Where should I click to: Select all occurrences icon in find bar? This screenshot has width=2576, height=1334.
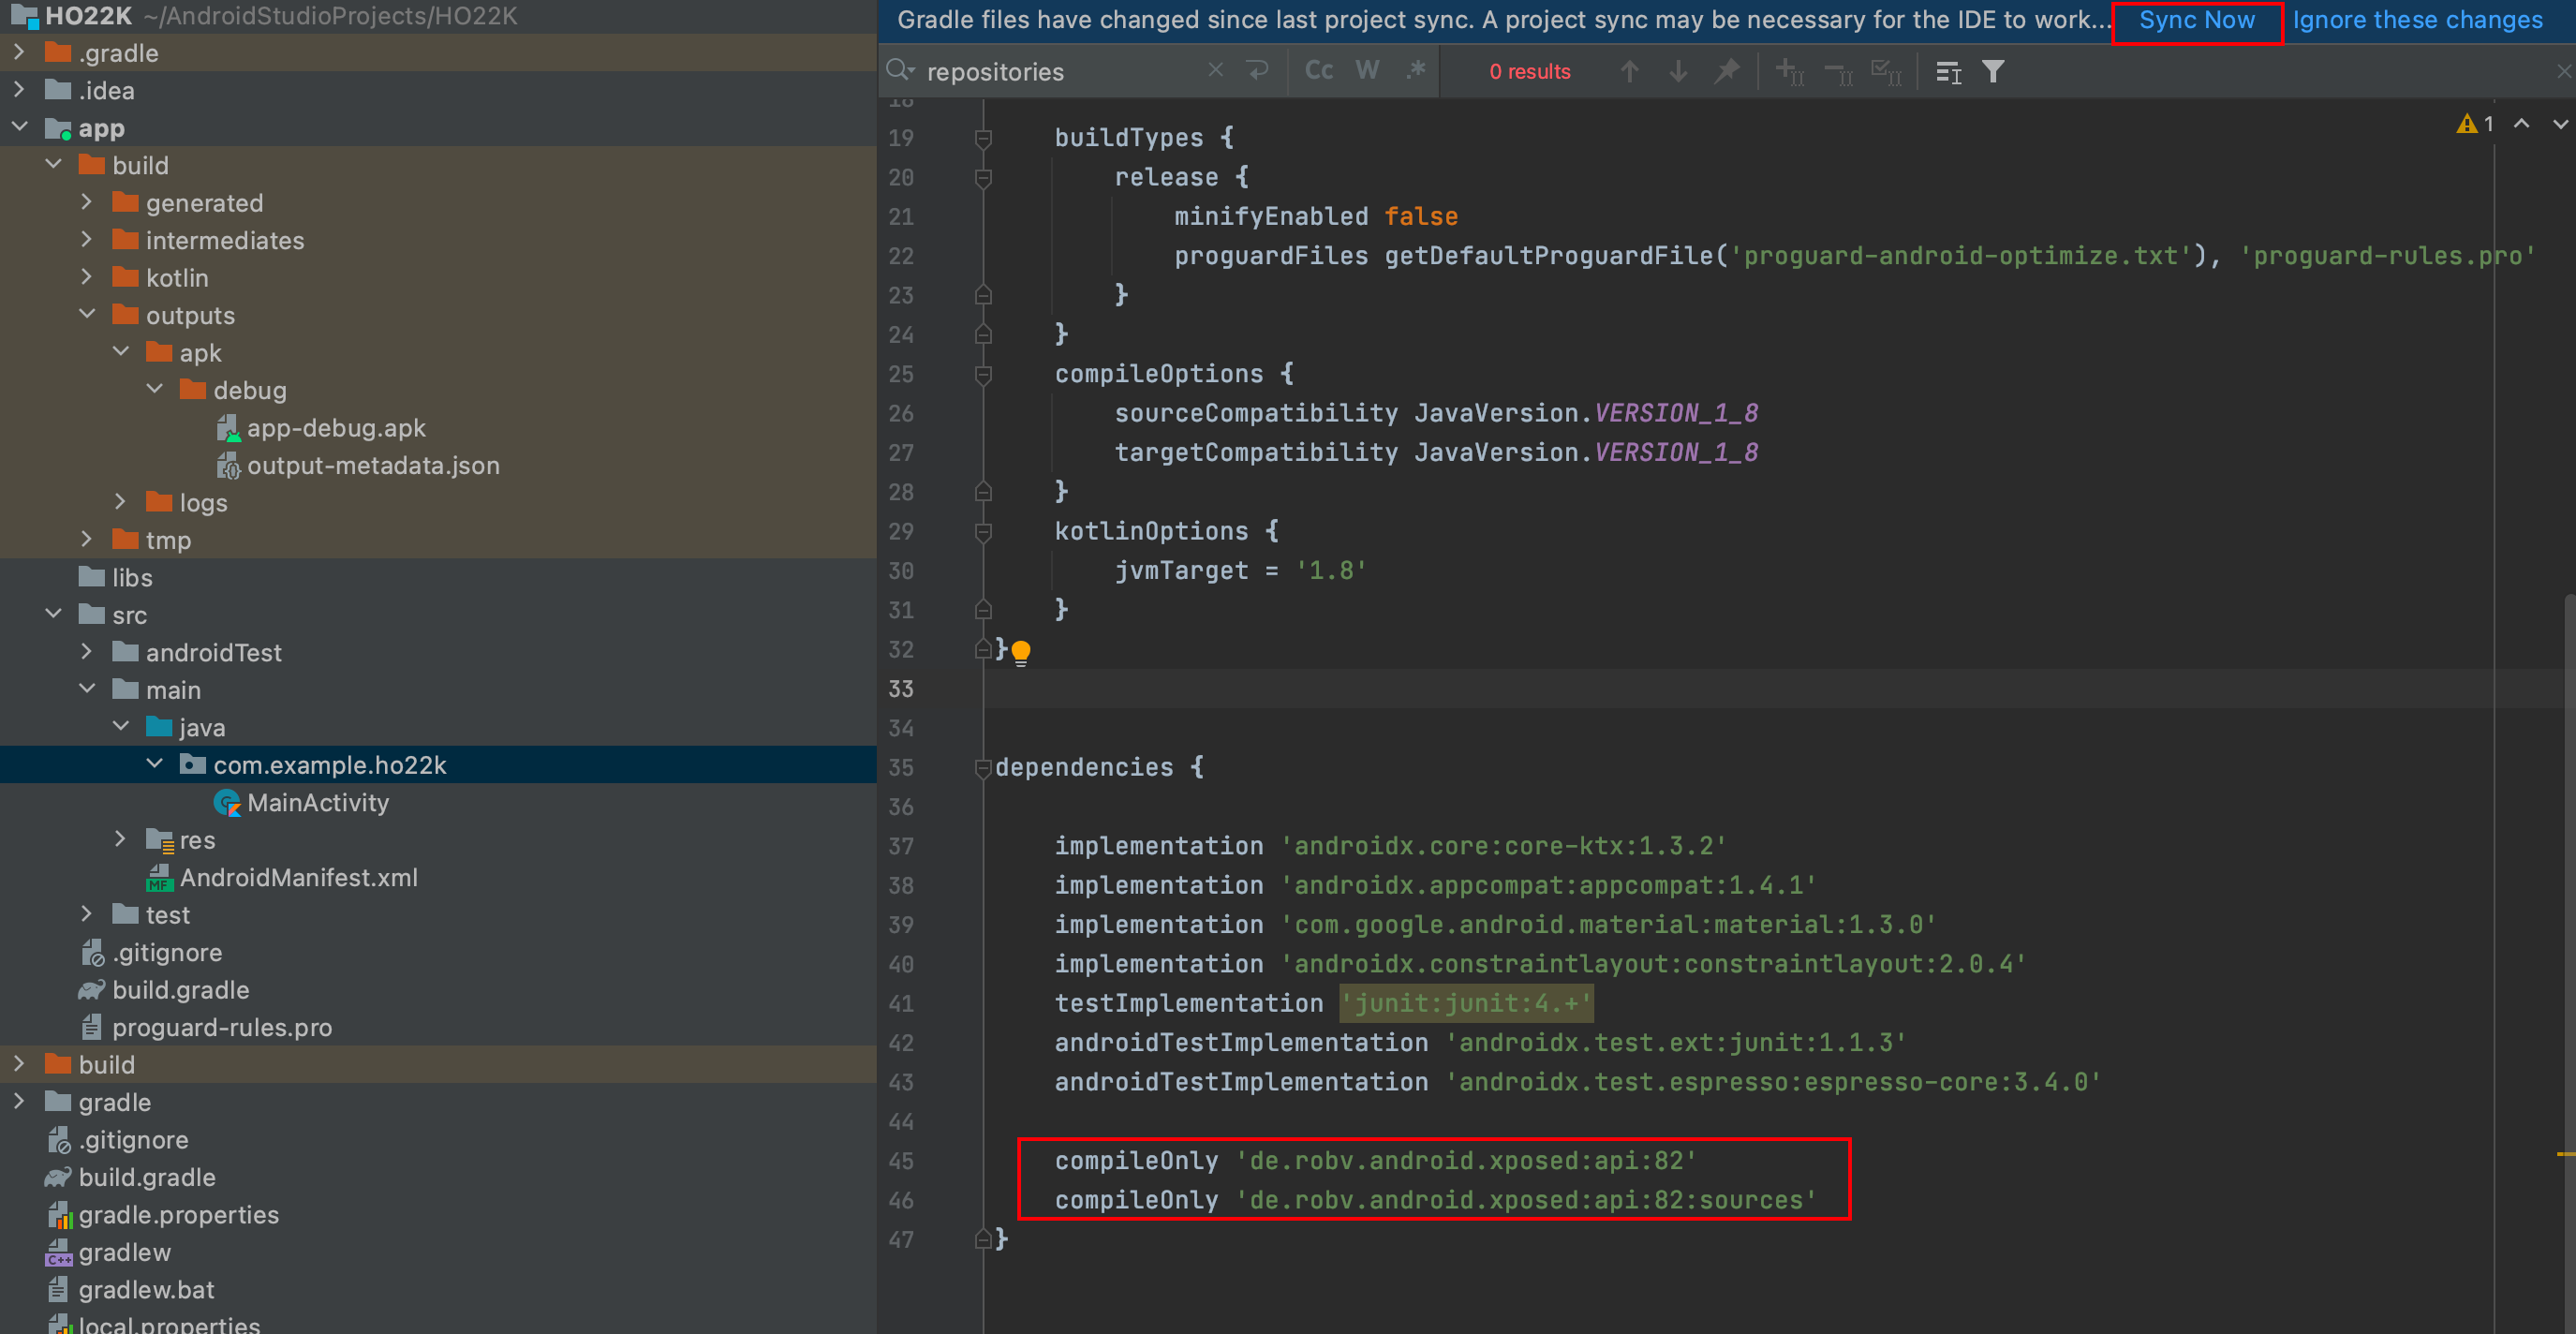(x=1886, y=71)
